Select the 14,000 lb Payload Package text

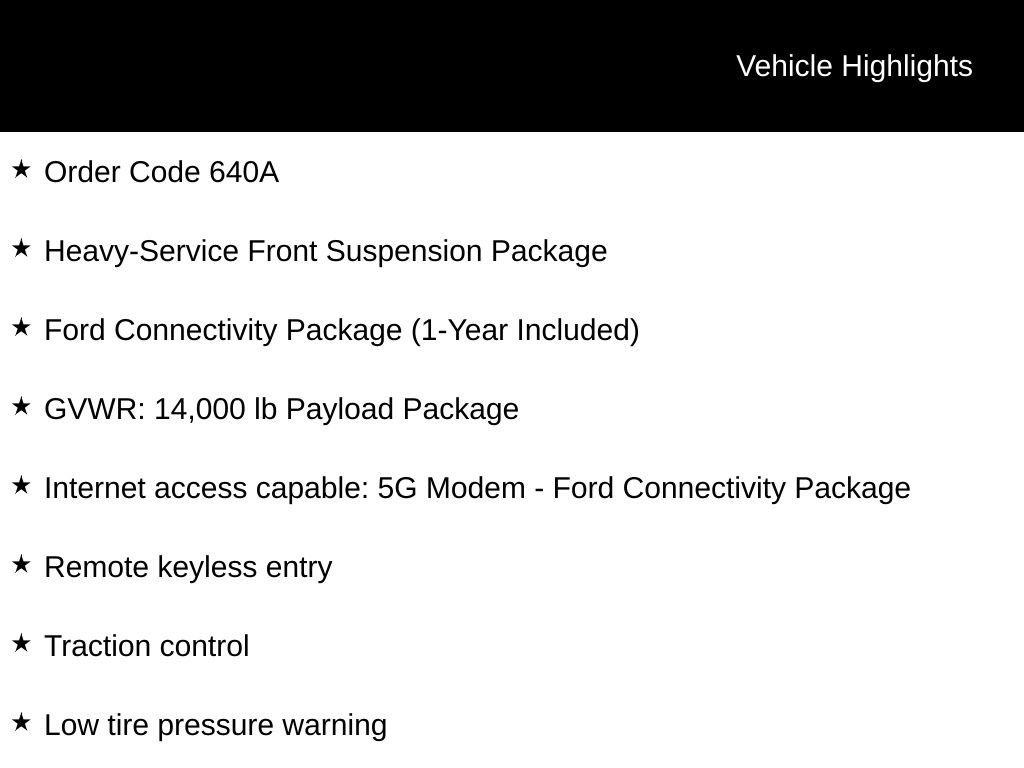point(336,409)
